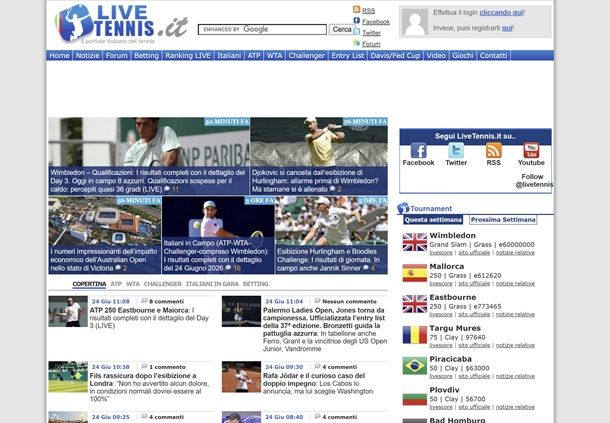This screenshot has height=423, width=610.
Task: Click the Eastbourne British flag icon
Action: tap(414, 304)
